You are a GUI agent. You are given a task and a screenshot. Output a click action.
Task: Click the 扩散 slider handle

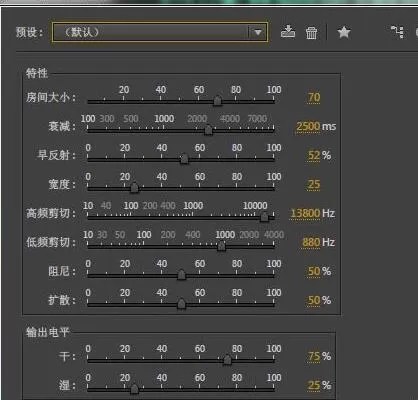pos(181,304)
